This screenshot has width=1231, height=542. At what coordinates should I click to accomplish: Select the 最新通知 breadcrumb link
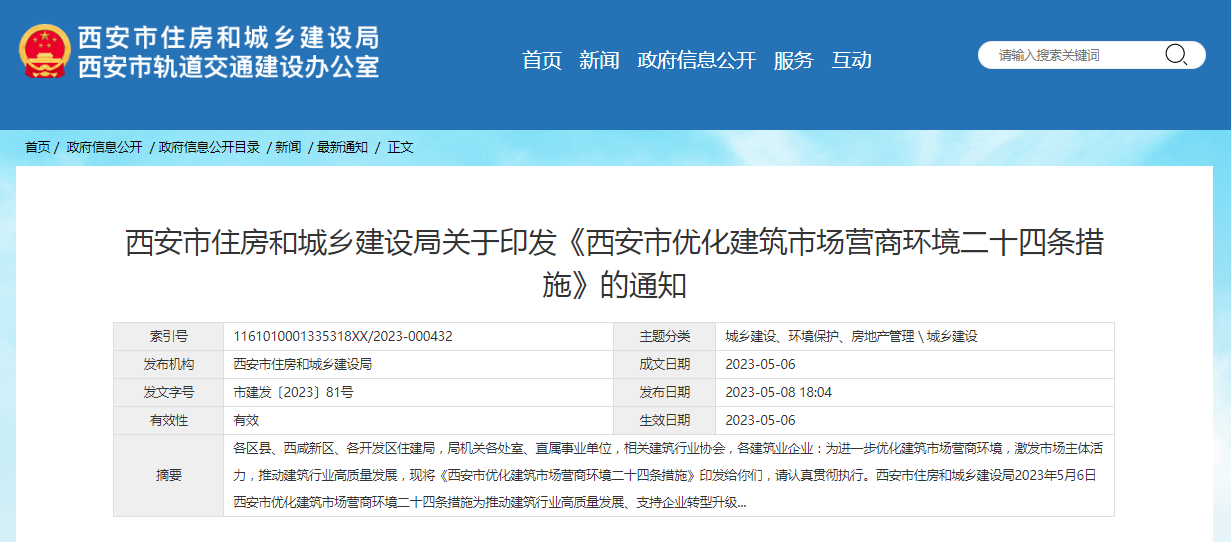click(x=342, y=147)
